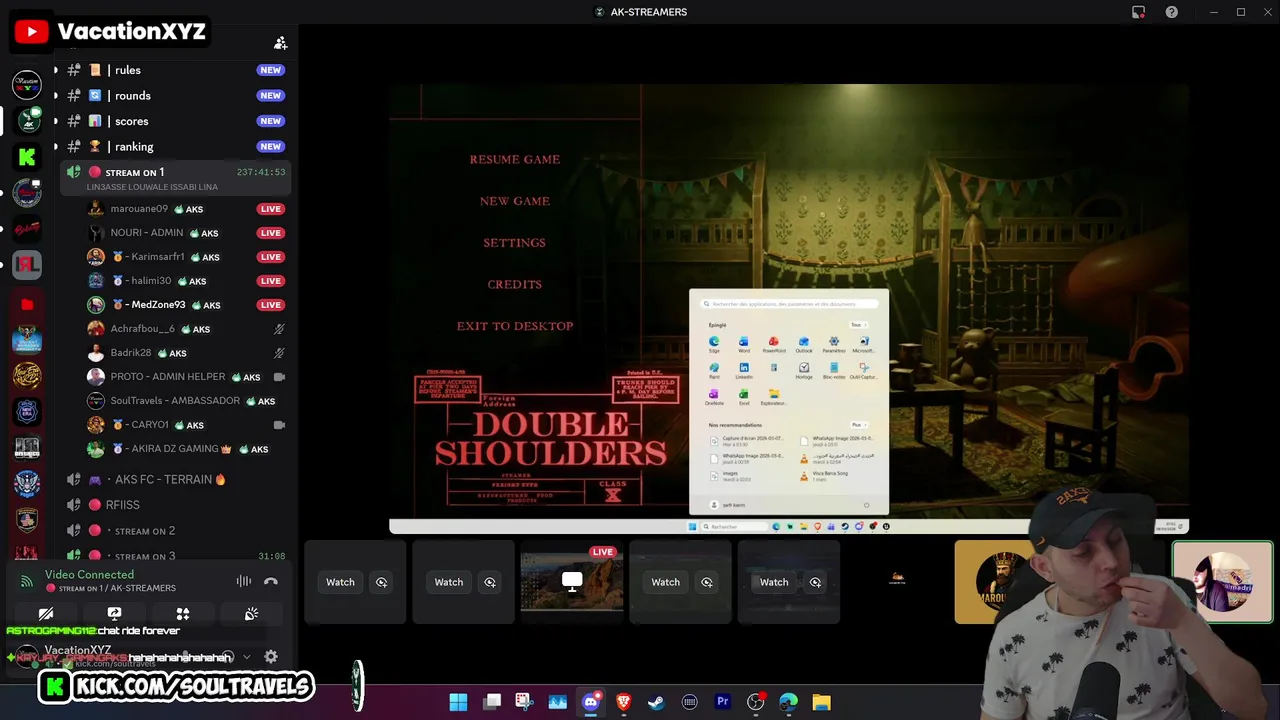The width and height of the screenshot is (1280, 720).
Task: Open the soundboard icon
Action: pos(251,614)
